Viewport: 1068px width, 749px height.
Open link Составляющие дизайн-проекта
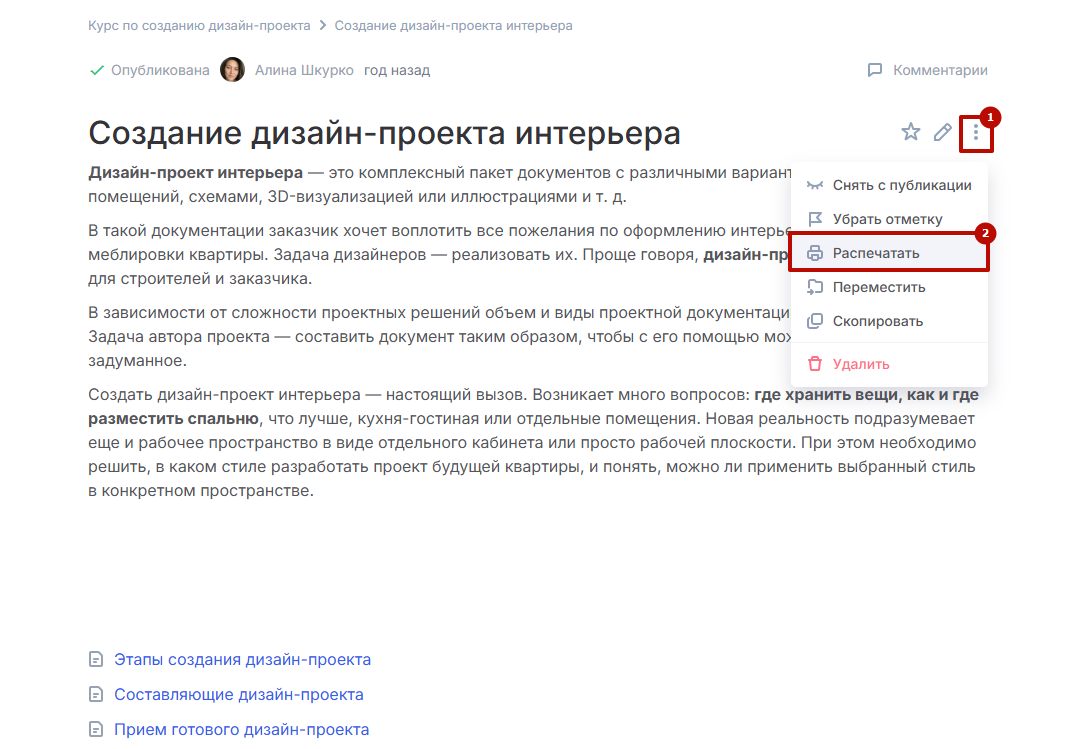click(x=238, y=695)
